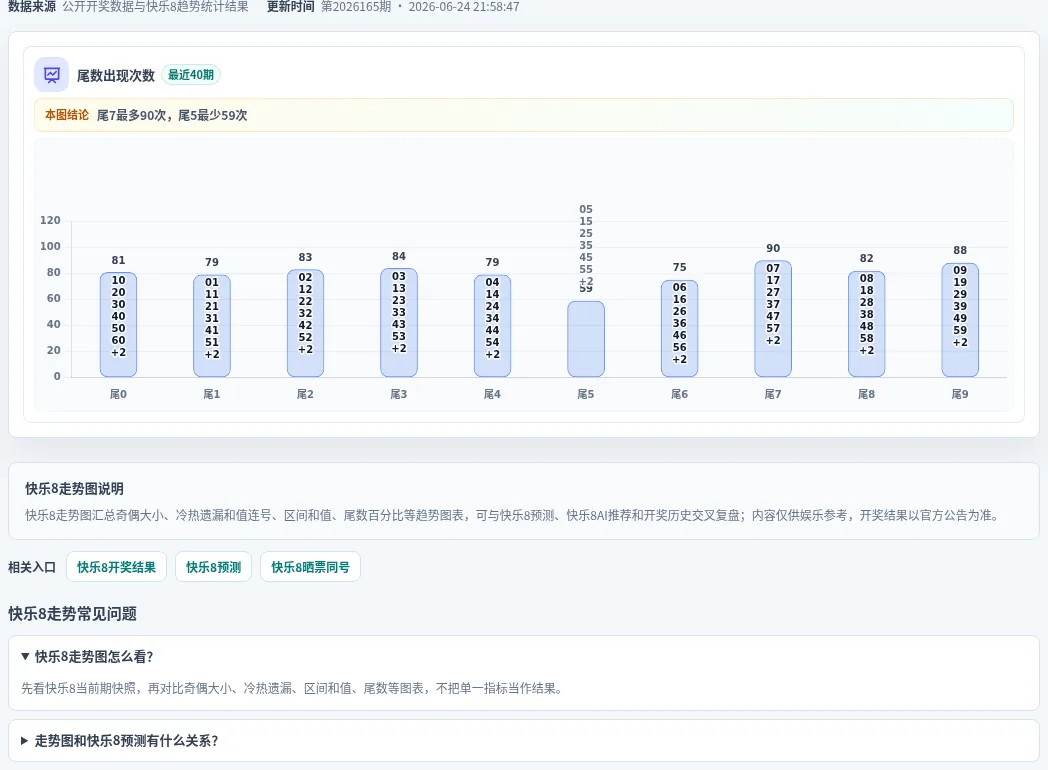The width and height of the screenshot is (1048, 770).
Task: Click the text 尾7最多90次，尾5最少59次
Action: pyautogui.click(x=172, y=115)
